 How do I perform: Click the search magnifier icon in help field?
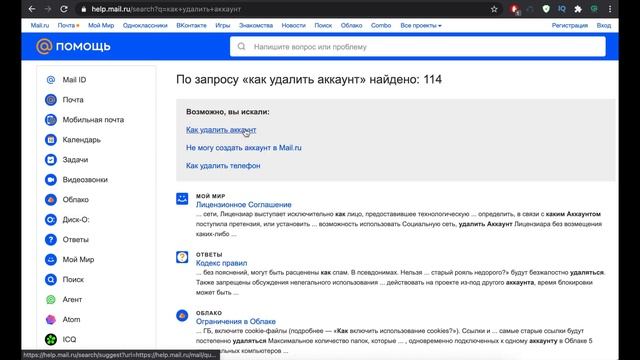coord(241,47)
